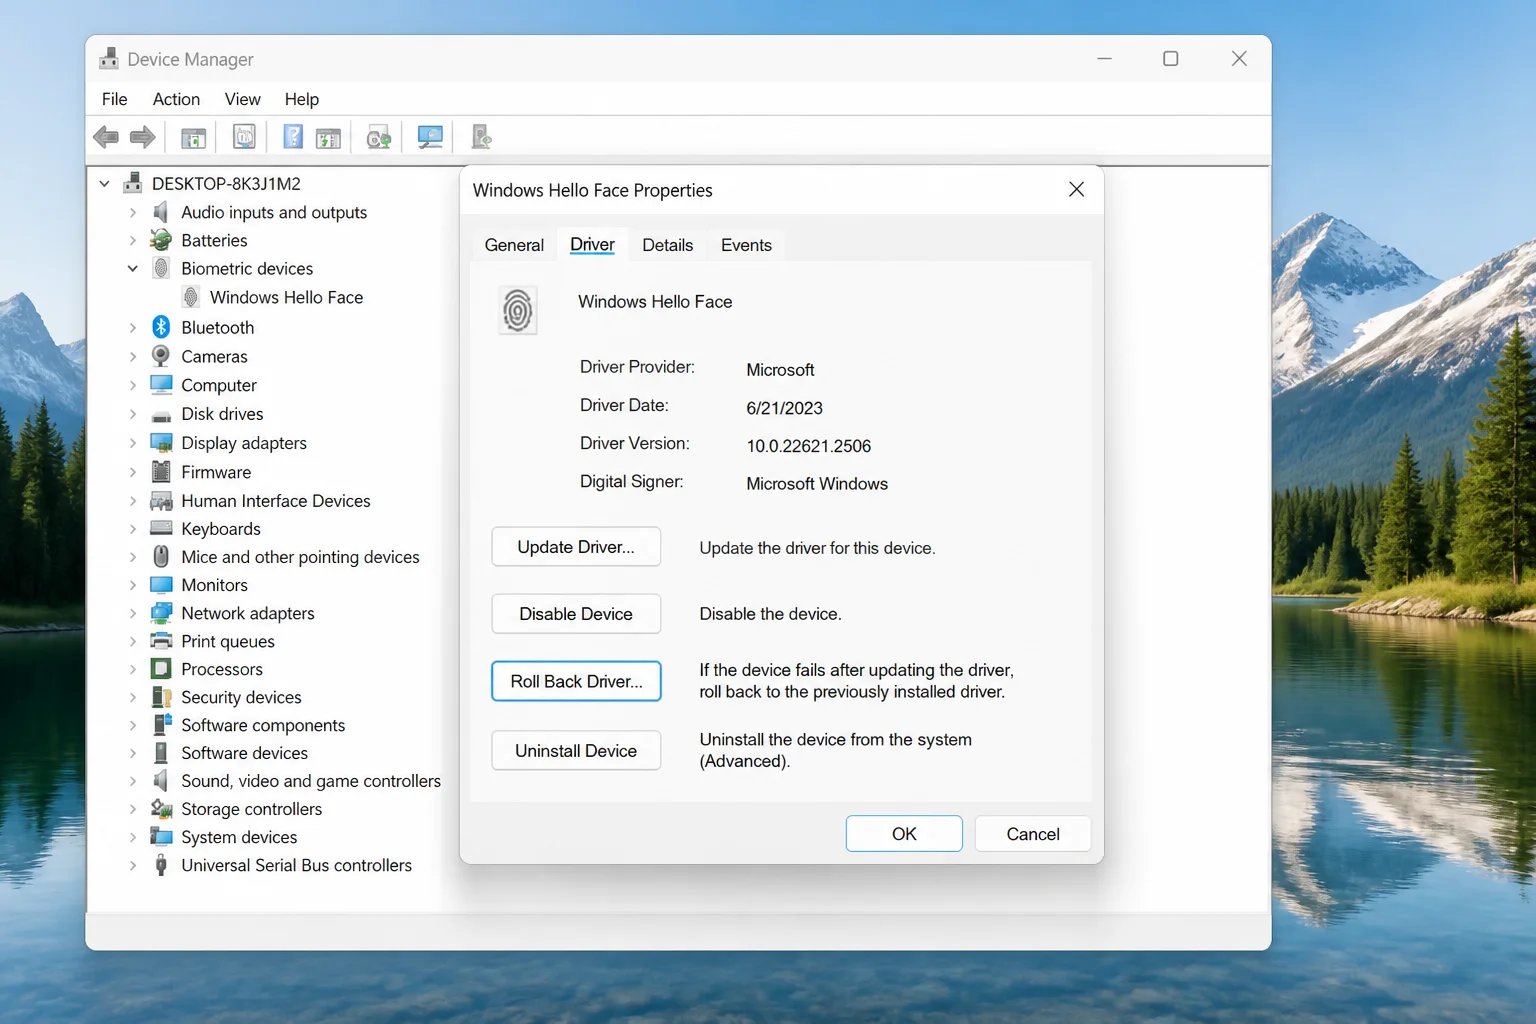Viewport: 1536px width, 1024px height.
Task: Click the Back arrow in the toolbar
Action: (106, 137)
